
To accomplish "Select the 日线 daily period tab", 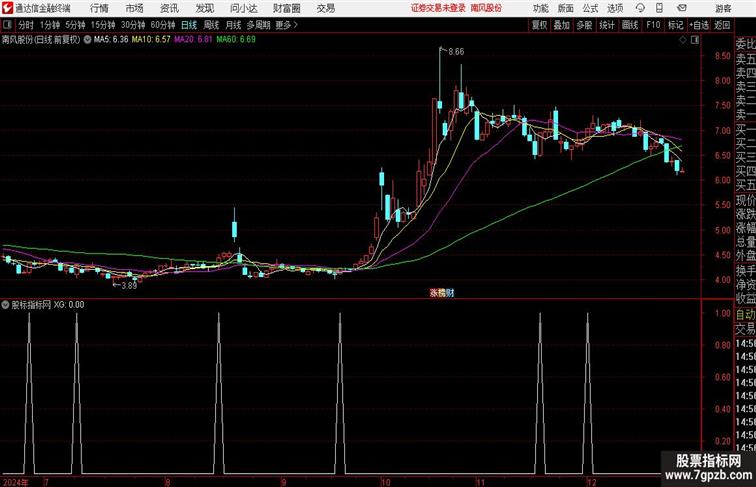I will coord(189,25).
